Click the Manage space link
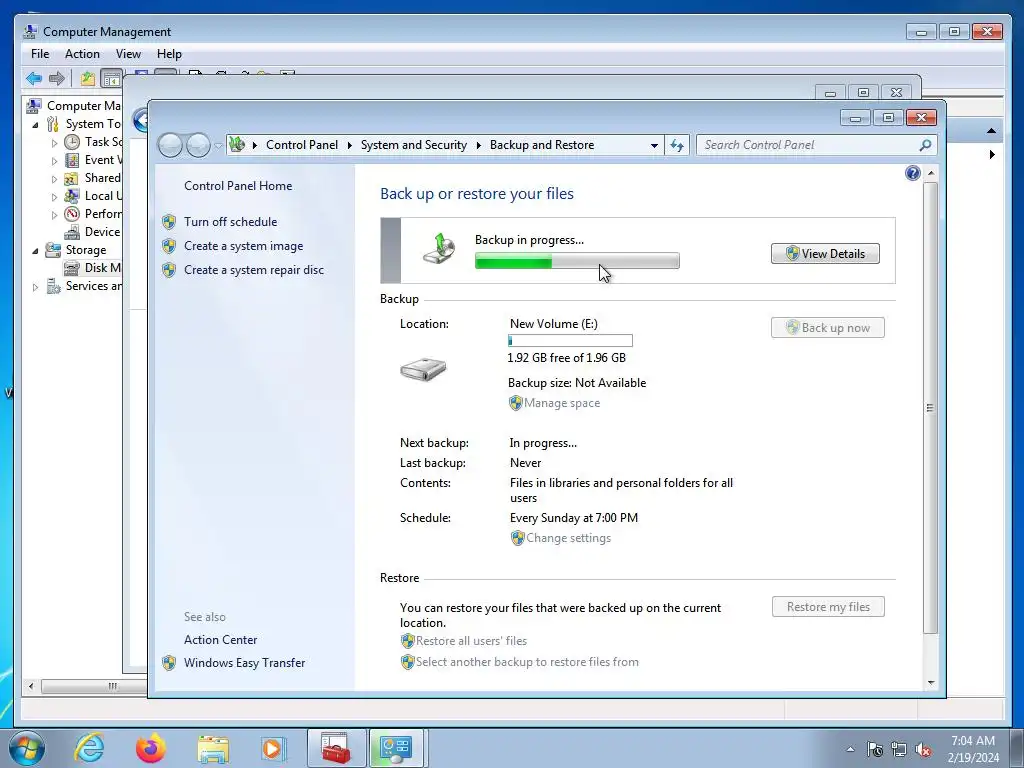 pos(562,404)
